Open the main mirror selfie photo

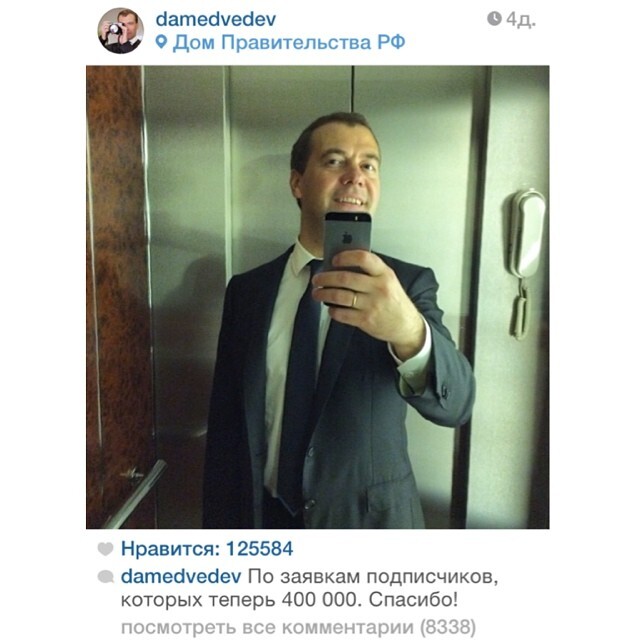[x=318, y=297]
